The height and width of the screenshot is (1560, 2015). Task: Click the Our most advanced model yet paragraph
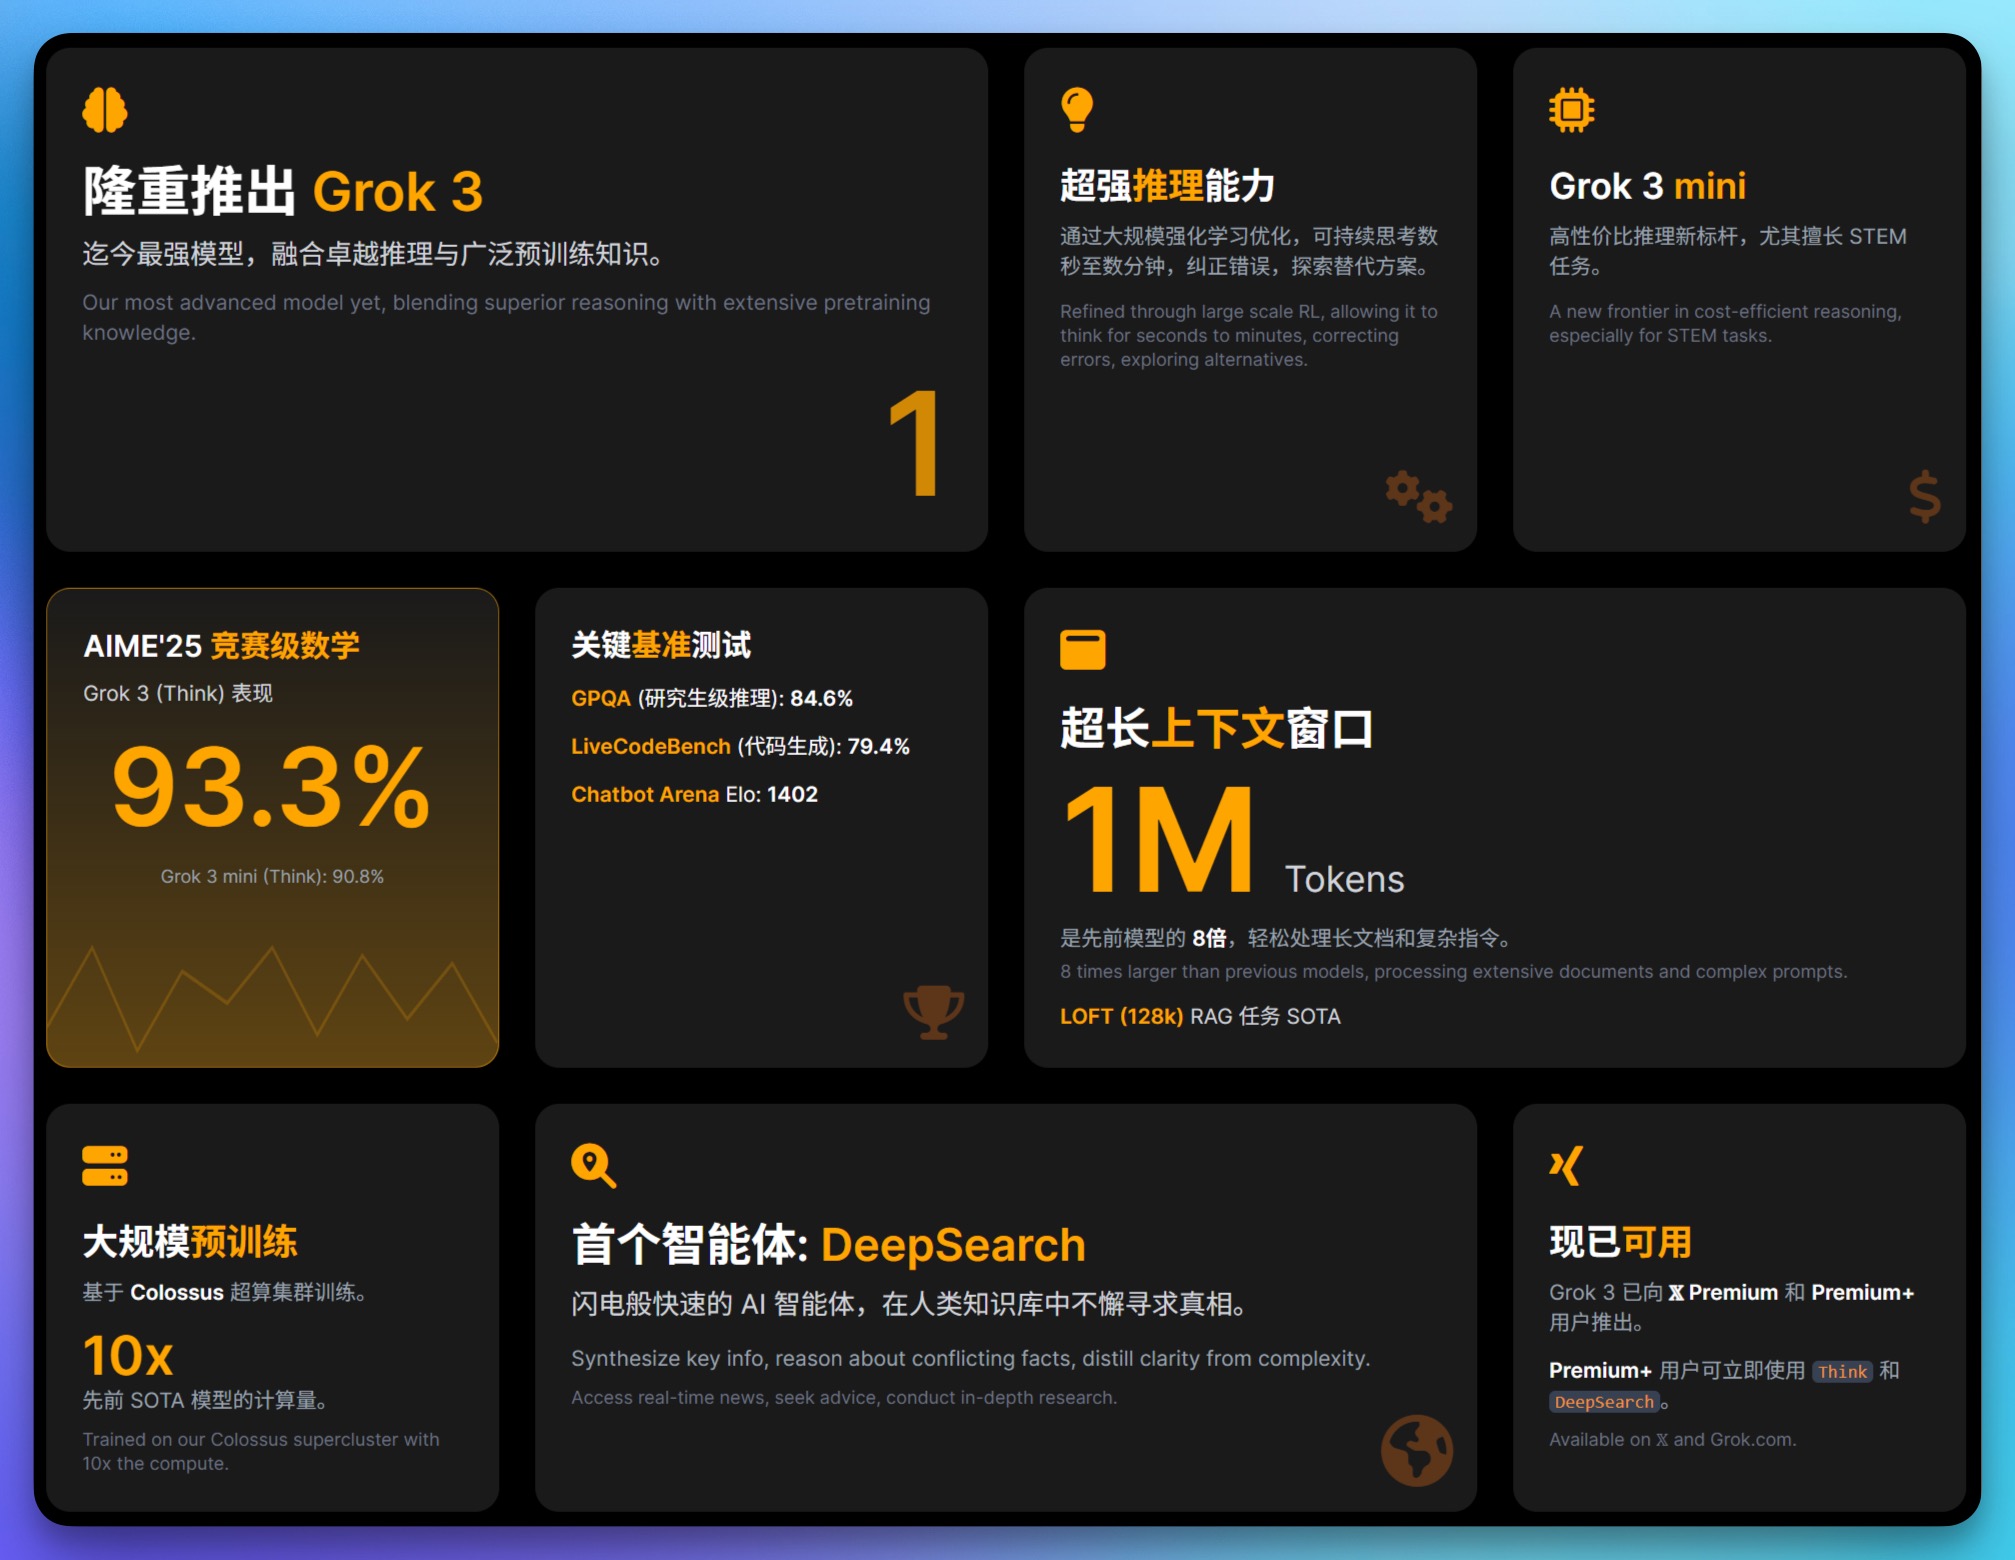(506, 317)
